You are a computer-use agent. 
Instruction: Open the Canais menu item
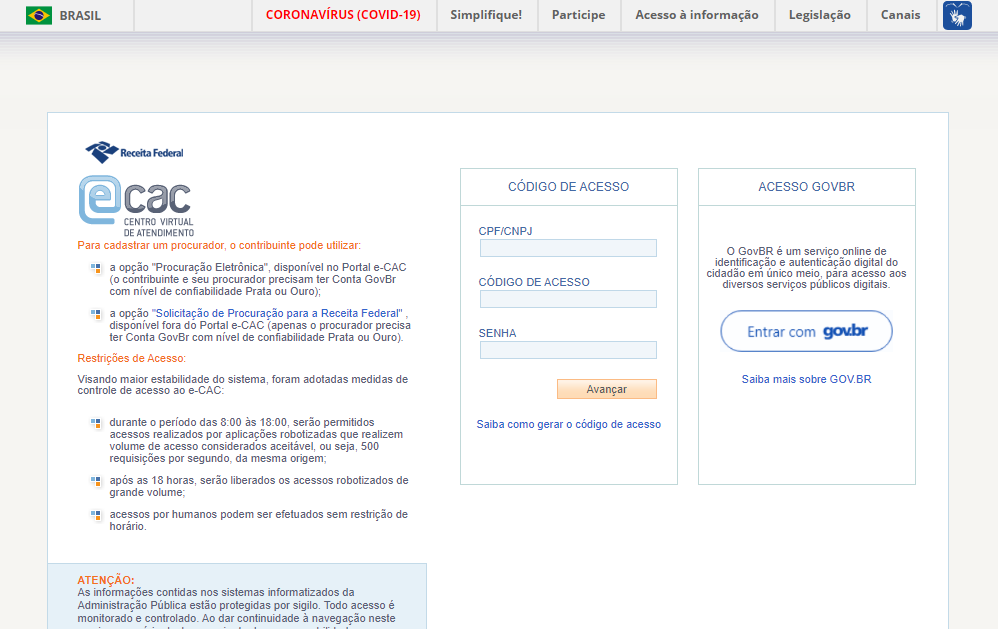[901, 15]
